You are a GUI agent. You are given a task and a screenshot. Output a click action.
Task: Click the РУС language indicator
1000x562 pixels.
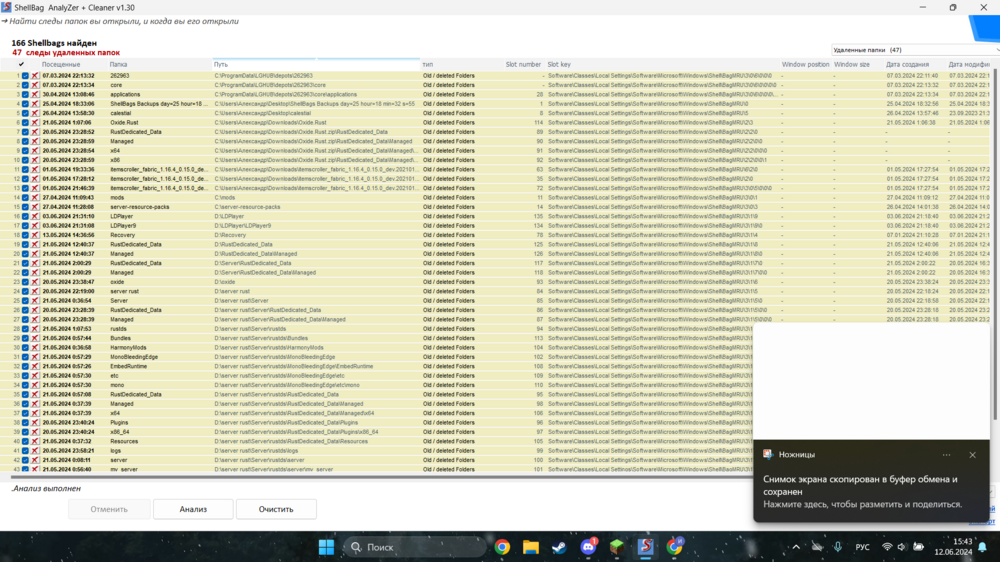tap(862, 547)
